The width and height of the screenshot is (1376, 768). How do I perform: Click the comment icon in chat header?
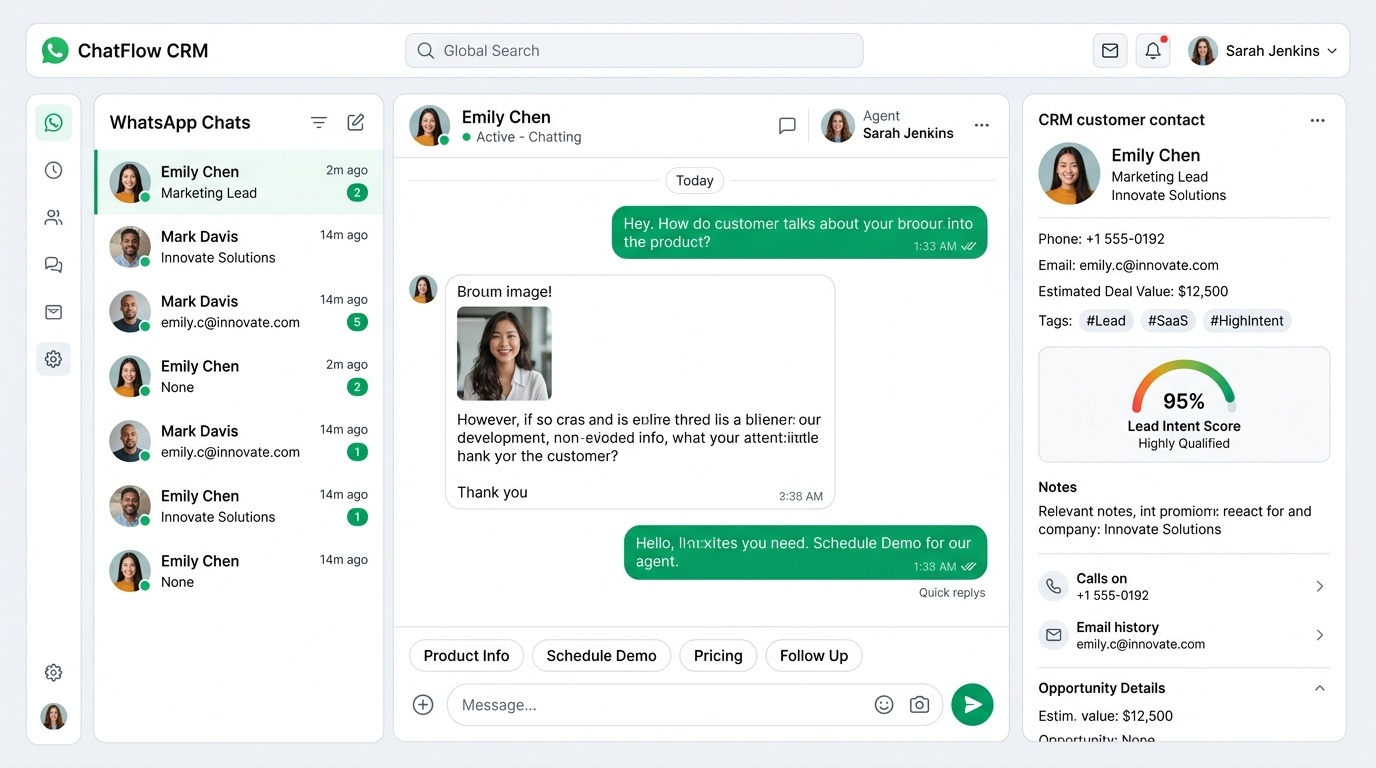click(787, 126)
